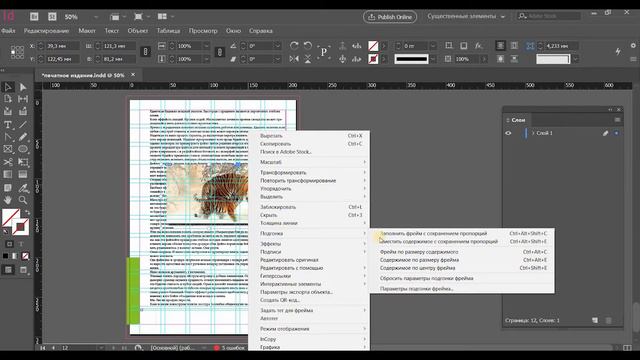Select the Pen tool
Screen dimensions: 640x360
8,137
